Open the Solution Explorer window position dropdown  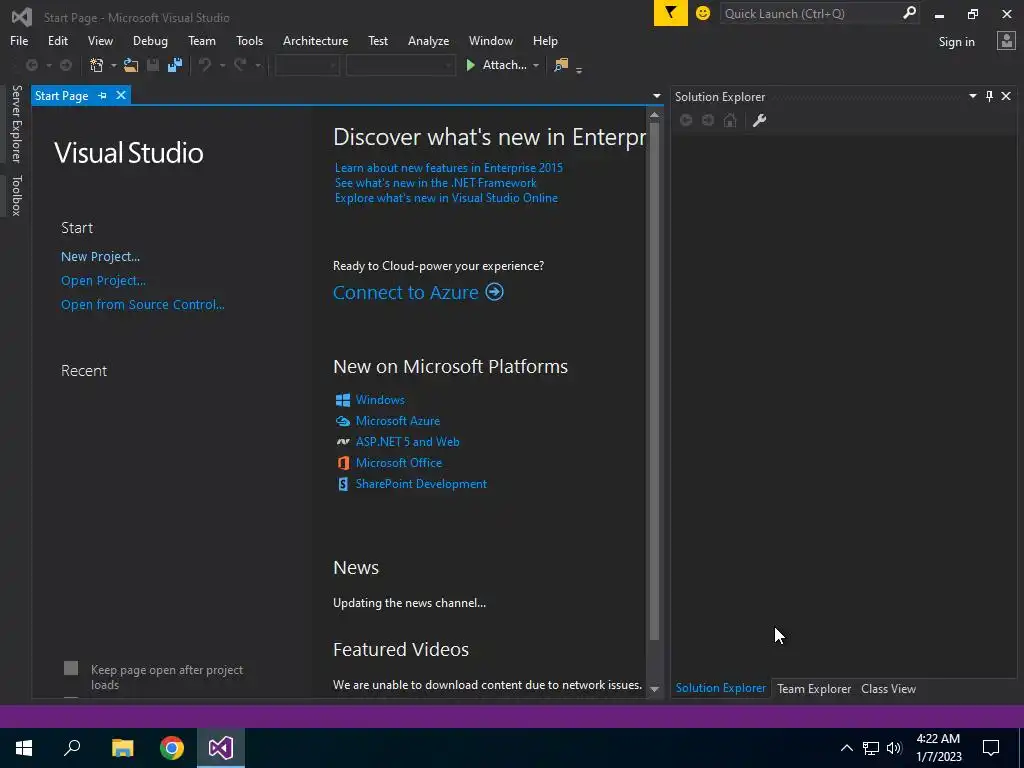(x=972, y=96)
